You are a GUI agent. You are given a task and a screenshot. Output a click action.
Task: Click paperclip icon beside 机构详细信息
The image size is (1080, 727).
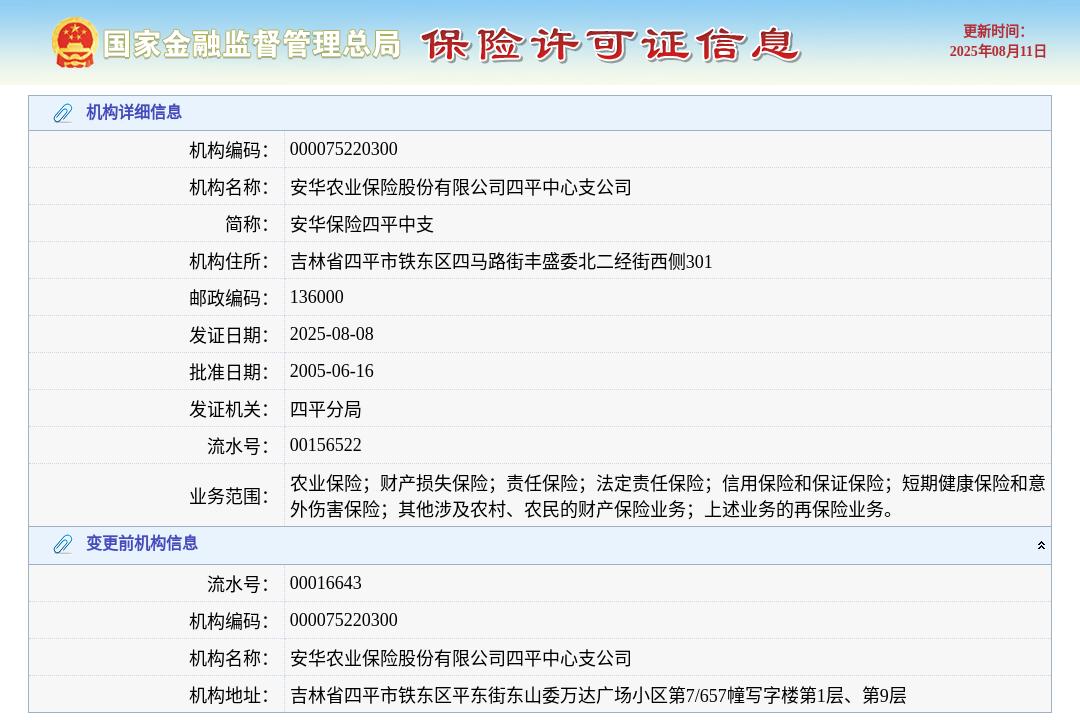(x=63, y=113)
